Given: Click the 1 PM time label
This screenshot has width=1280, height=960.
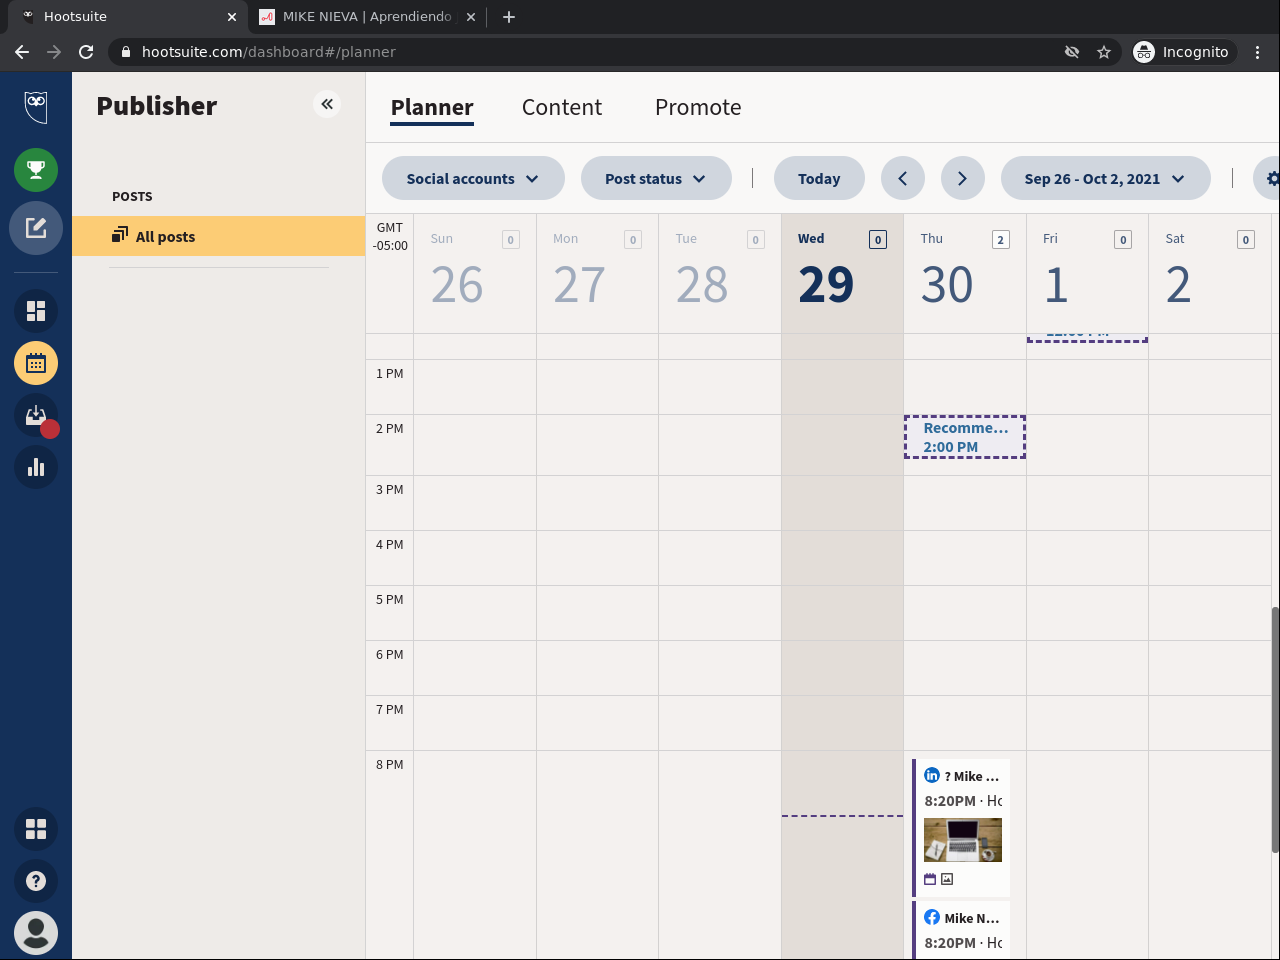Looking at the screenshot, I should (x=390, y=374).
